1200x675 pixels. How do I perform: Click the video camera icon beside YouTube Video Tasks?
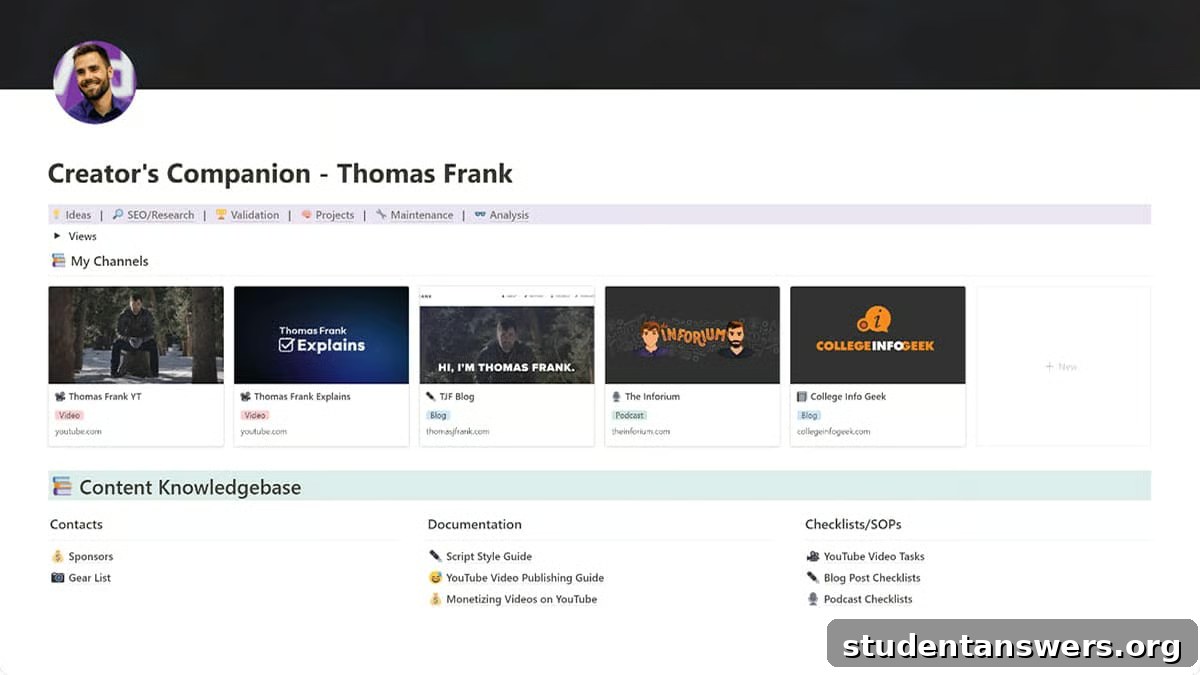coord(813,557)
